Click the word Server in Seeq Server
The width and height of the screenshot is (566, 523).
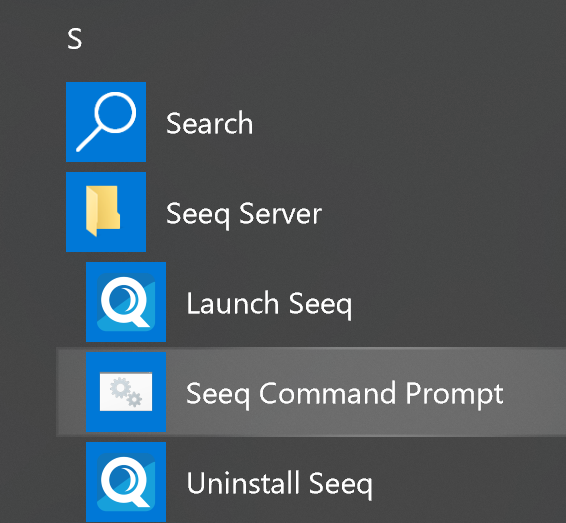coord(280,214)
